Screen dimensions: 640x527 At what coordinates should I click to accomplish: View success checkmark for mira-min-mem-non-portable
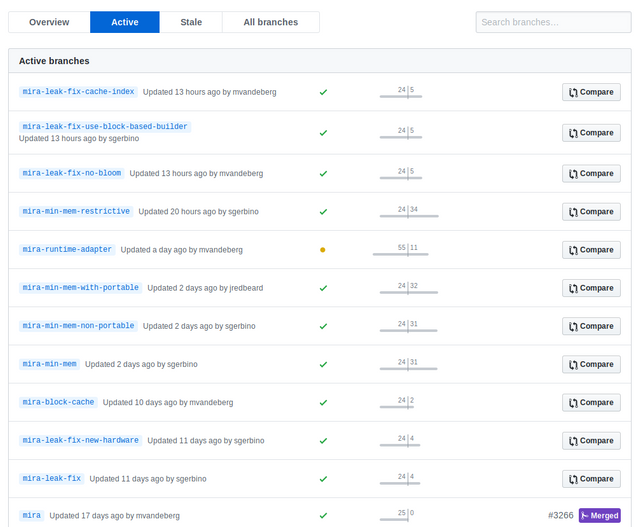pyautogui.click(x=323, y=326)
